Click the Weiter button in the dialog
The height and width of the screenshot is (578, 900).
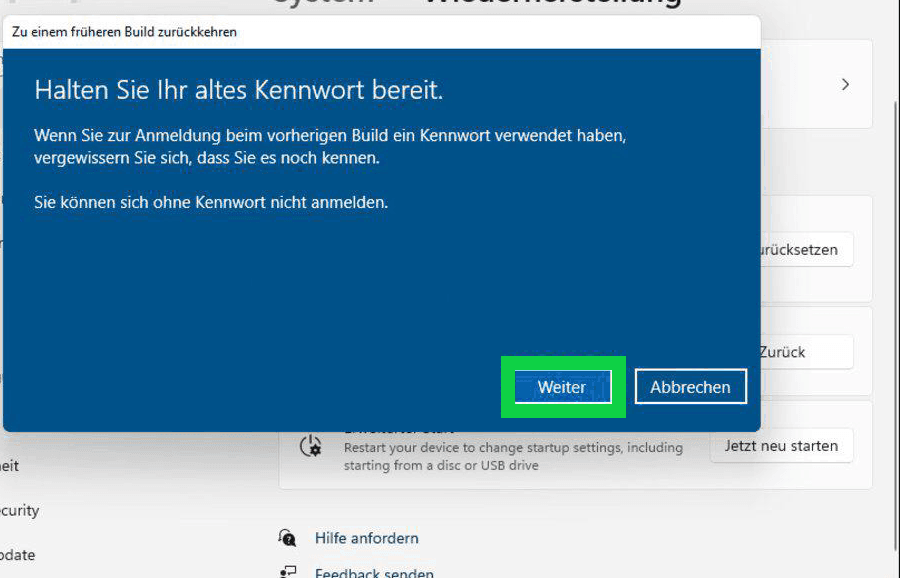coord(562,387)
